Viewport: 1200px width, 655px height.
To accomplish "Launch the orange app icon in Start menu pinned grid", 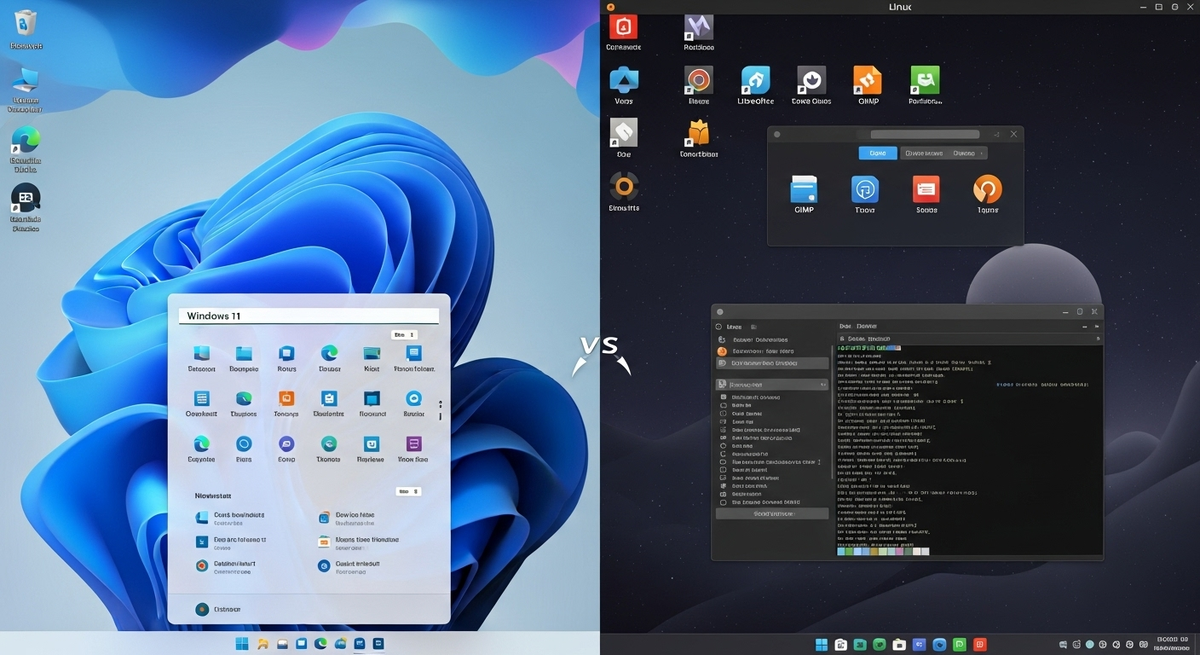I will tap(287, 398).
